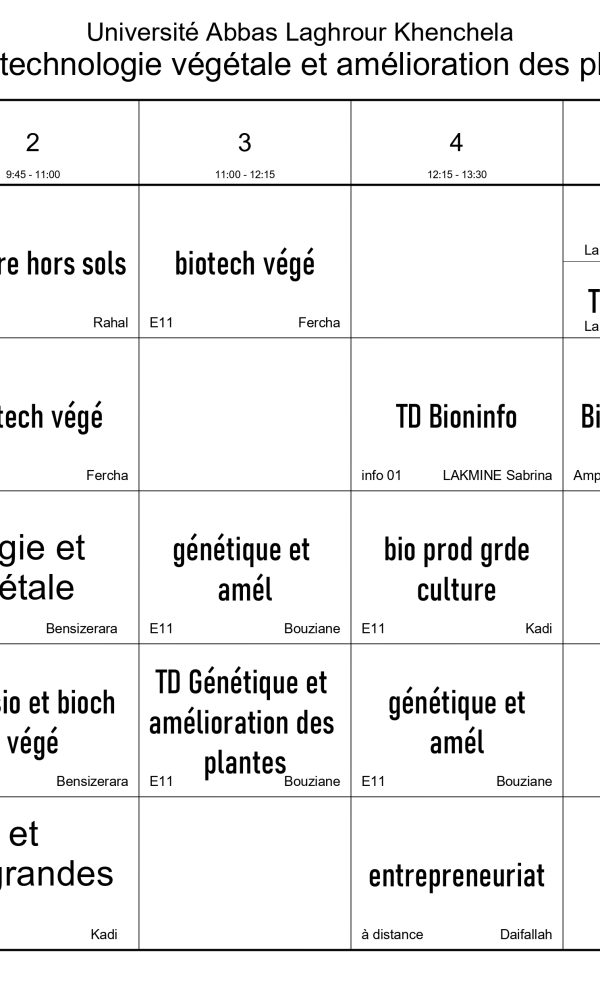Select the entrepreneuriat course cell
Viewport: 600px width, 1000px height.
pos(457,876)
